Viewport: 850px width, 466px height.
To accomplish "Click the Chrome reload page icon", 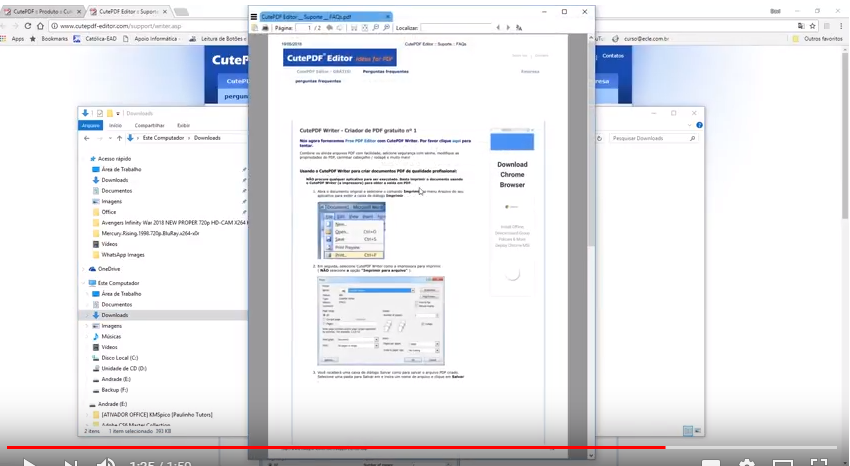I will click(x=27, y=26).
